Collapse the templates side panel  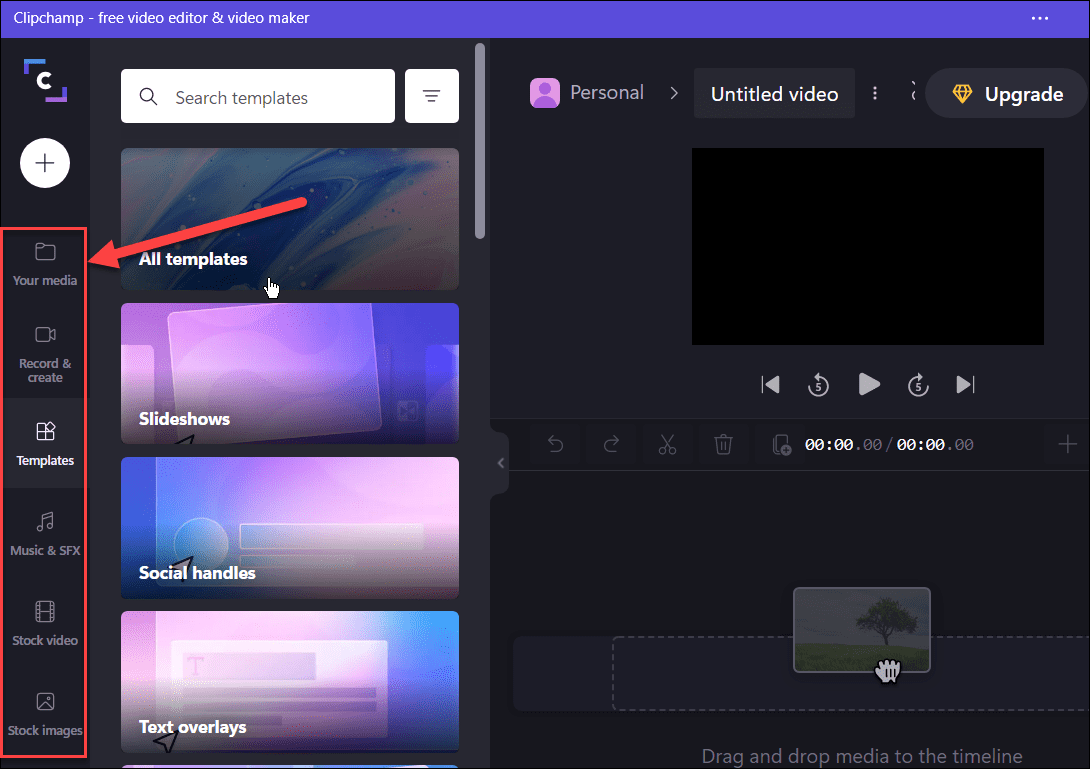pos(500,462)
